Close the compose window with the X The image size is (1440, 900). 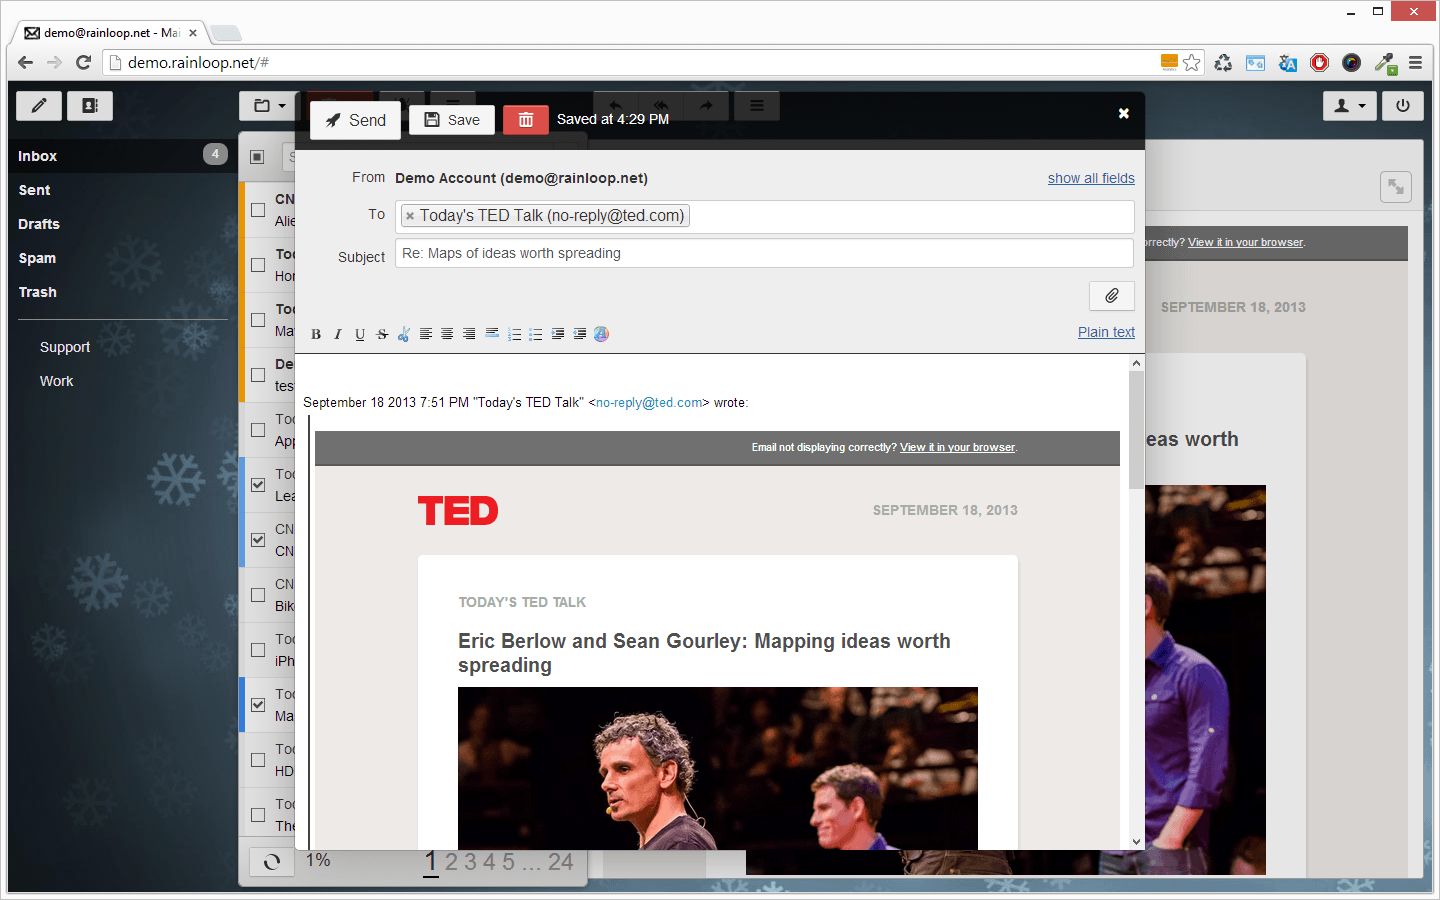point(1124,113)
